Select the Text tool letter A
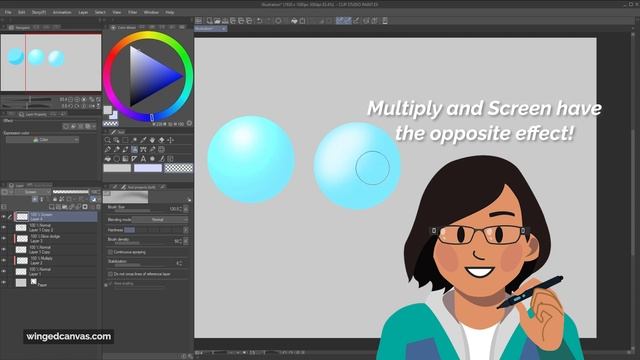The height and width of the screenshot is (360, 640). pos(144,158)
